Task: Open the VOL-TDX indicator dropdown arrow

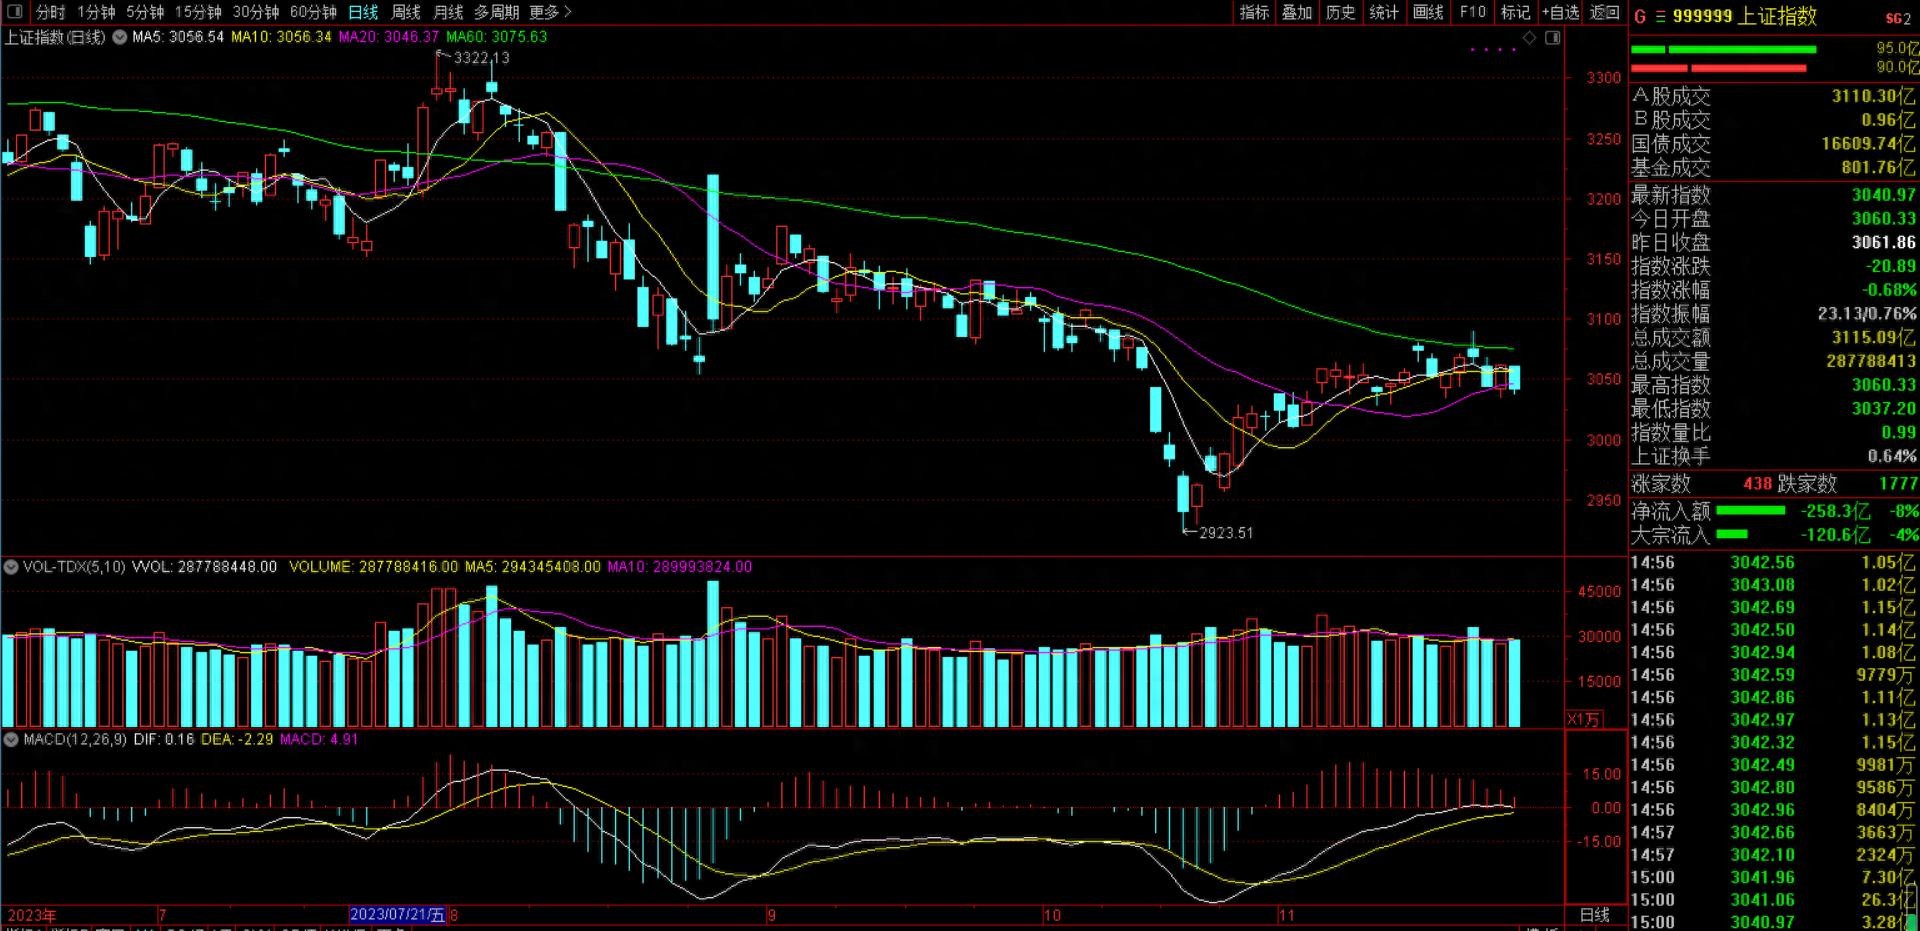Action: click(x=11, y=567)
